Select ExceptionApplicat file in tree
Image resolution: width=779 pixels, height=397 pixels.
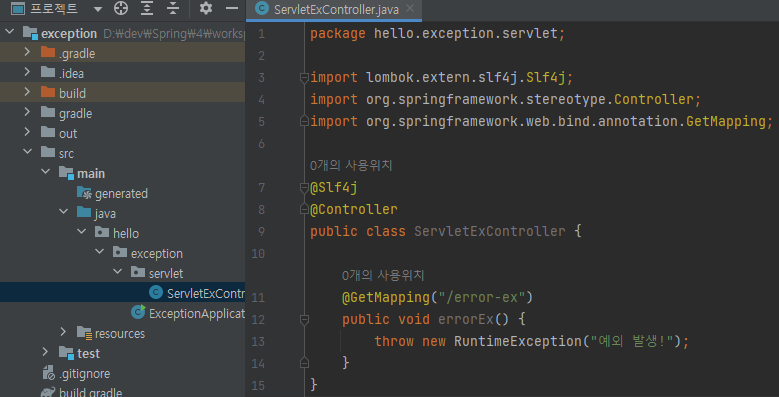tap(197, 314)
